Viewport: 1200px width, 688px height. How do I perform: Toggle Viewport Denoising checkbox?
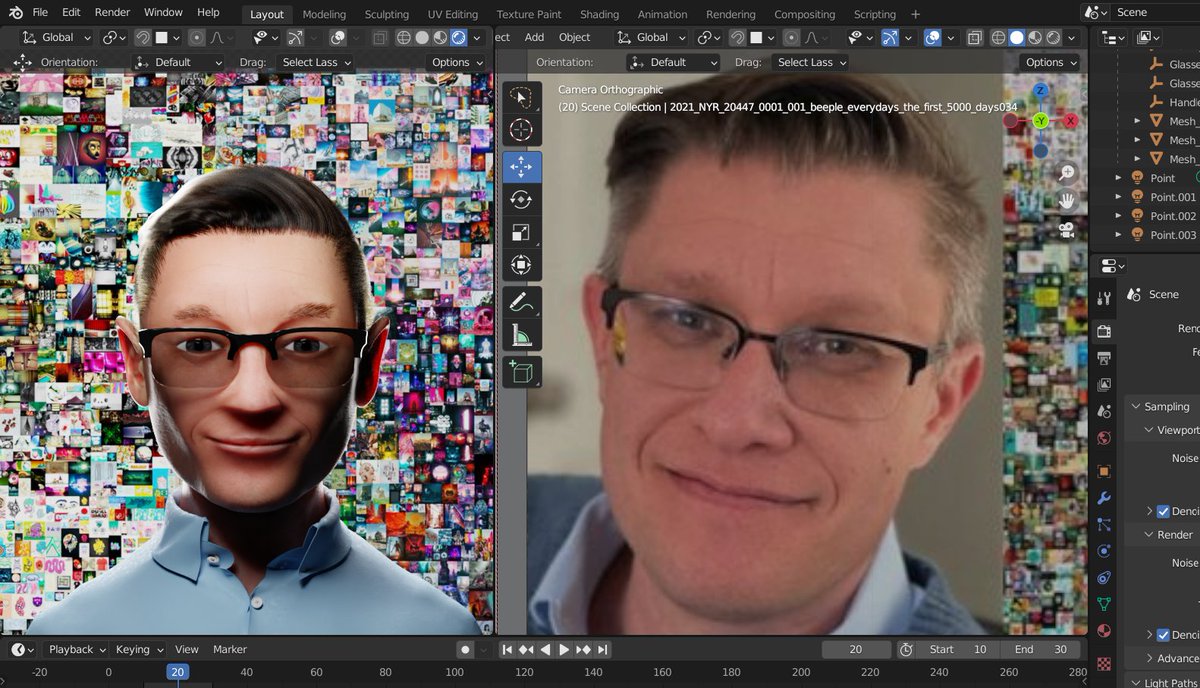(x=1163, y=511)
